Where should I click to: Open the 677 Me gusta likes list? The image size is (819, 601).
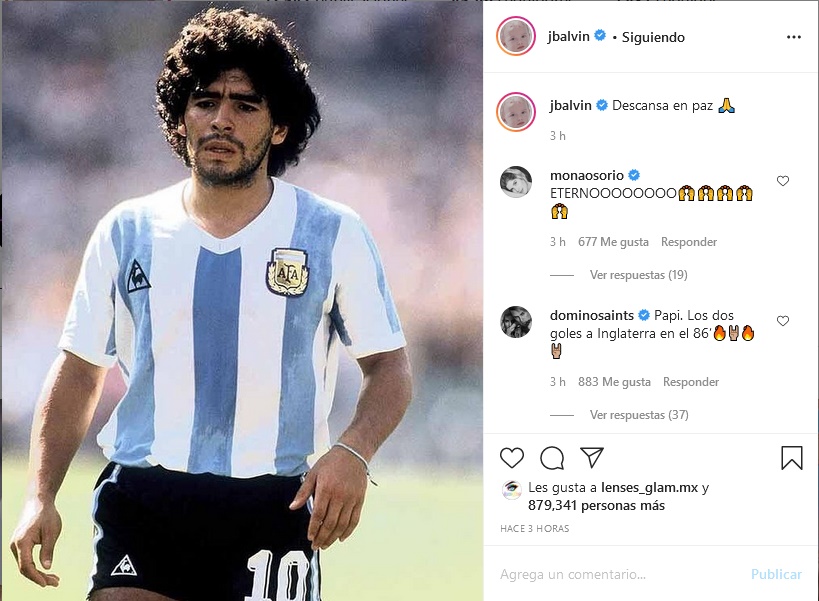(613, 242)
